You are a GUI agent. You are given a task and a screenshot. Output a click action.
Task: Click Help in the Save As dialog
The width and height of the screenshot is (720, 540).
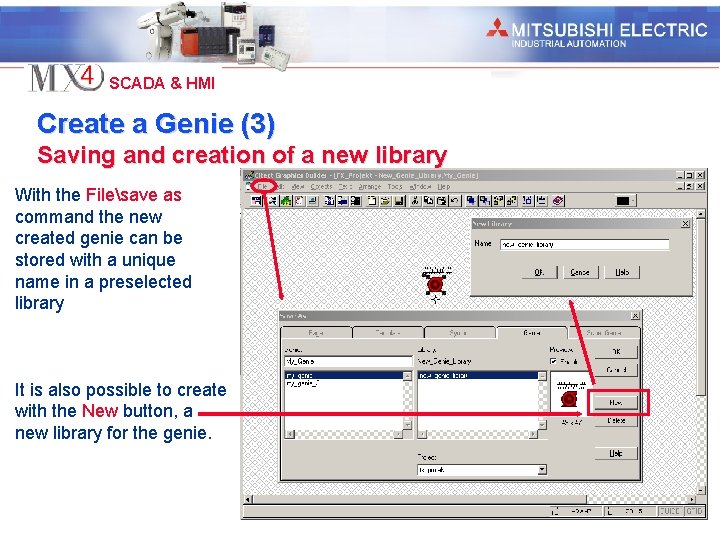(x=616, y=453)
